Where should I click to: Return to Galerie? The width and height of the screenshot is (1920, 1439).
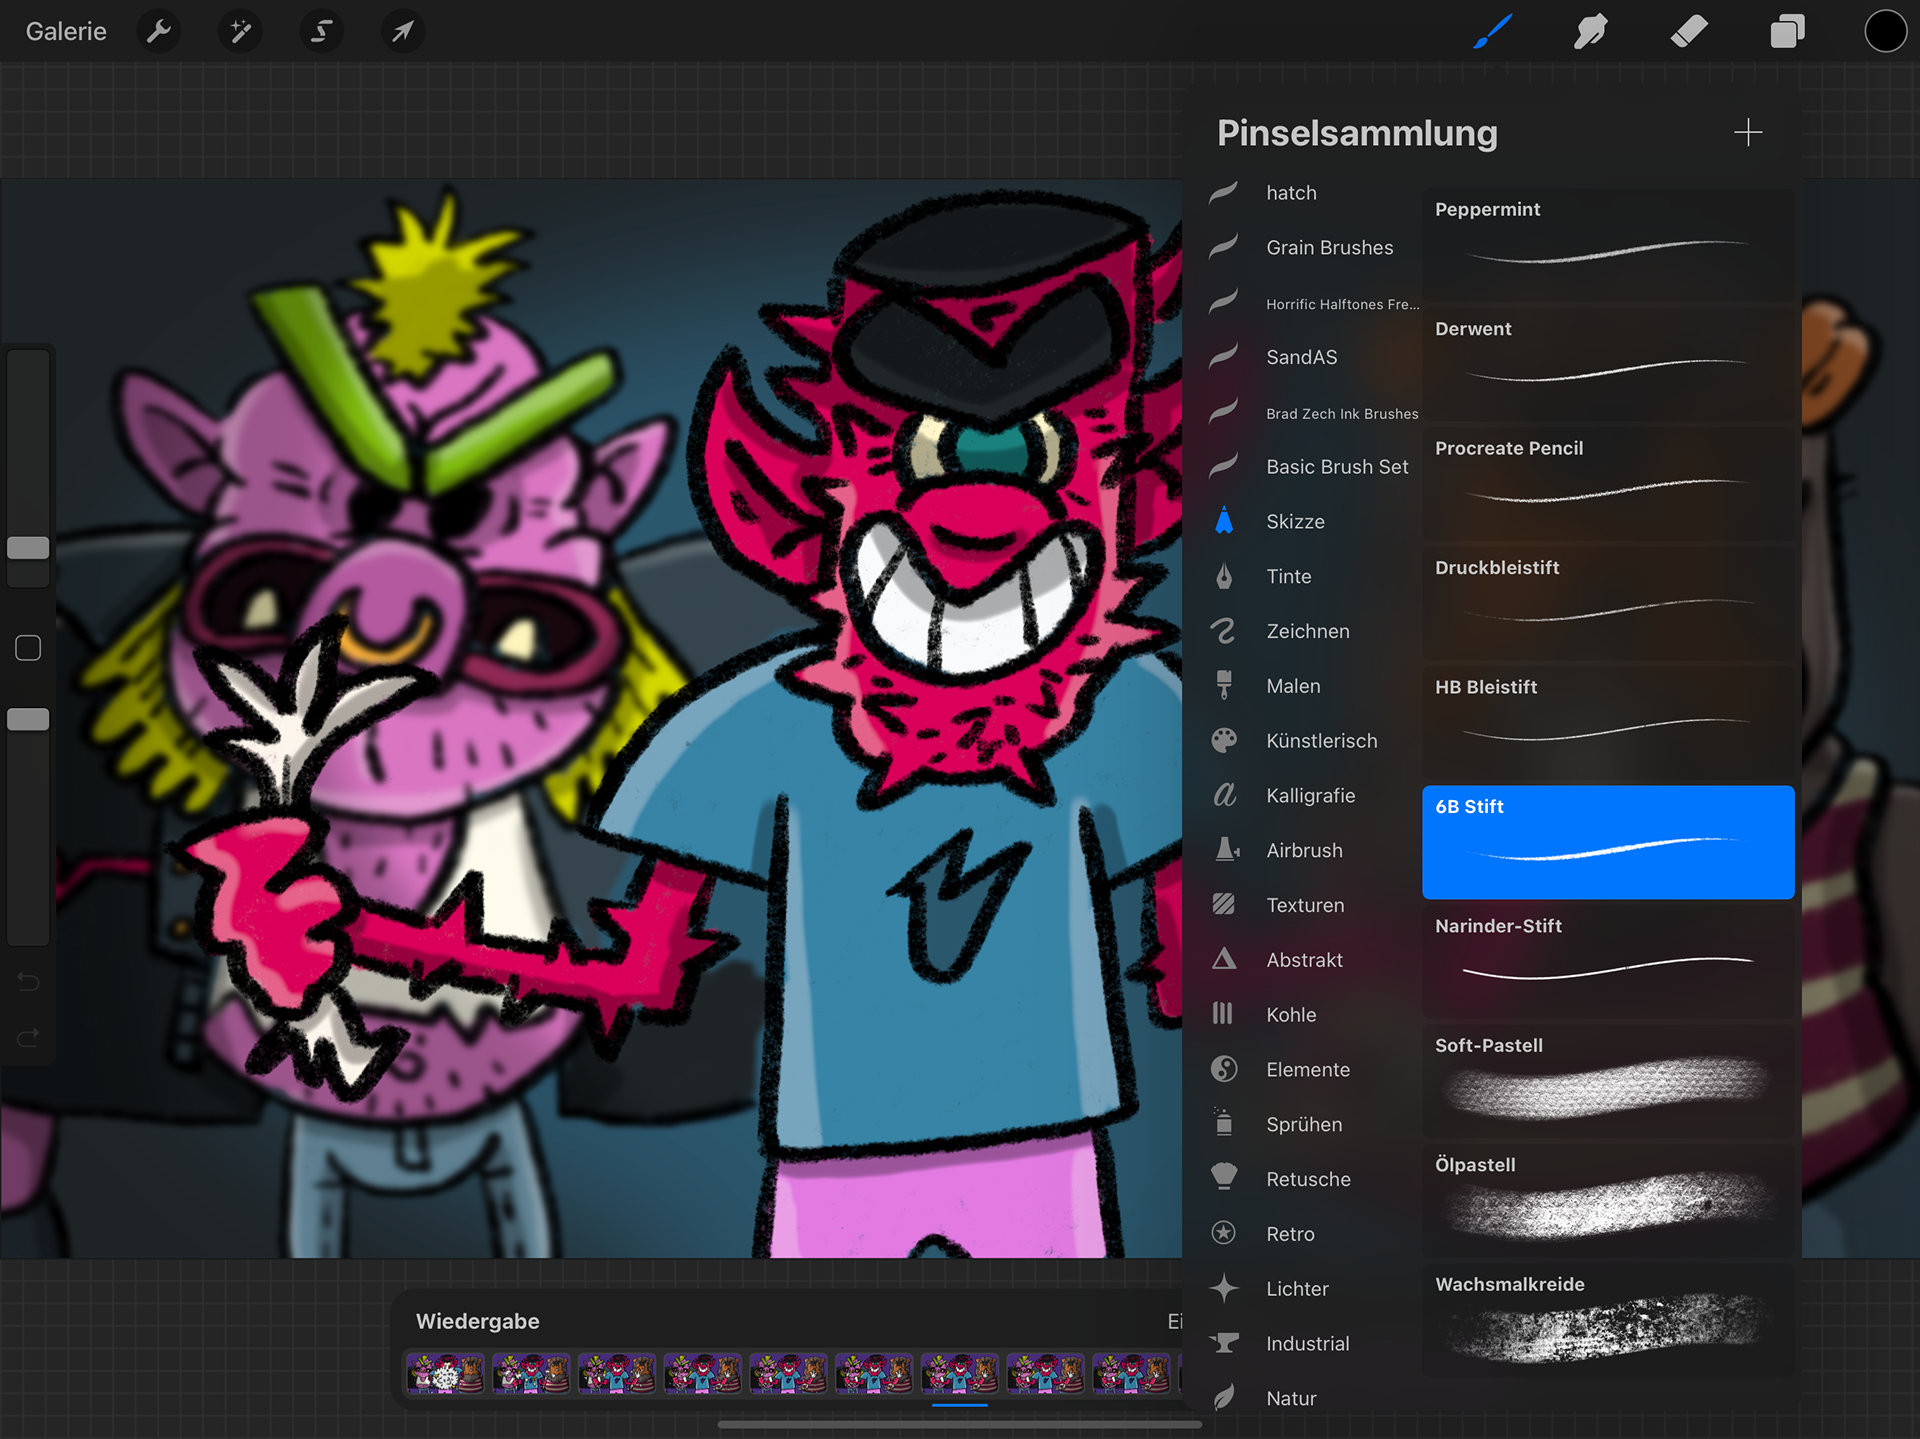point(66,31)
